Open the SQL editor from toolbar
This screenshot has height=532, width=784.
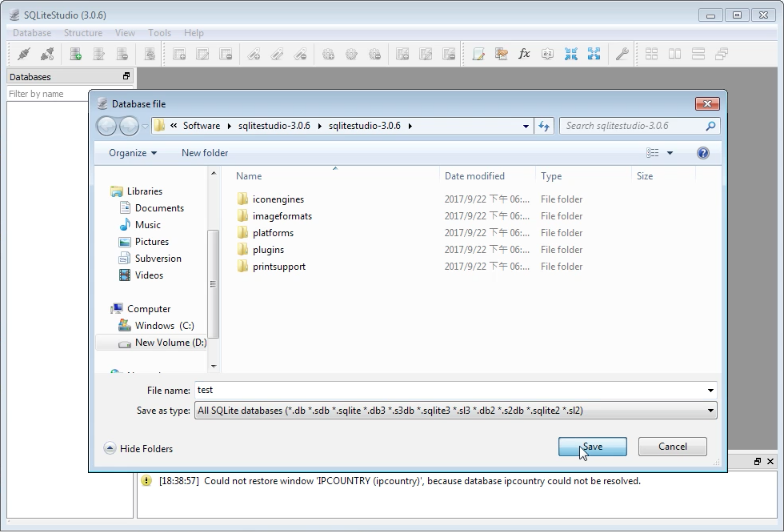478,54
